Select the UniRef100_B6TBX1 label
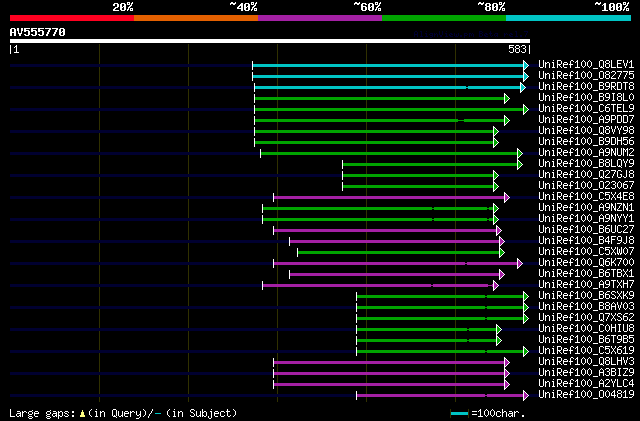The image size is (640, 421). tap(586, 274)
